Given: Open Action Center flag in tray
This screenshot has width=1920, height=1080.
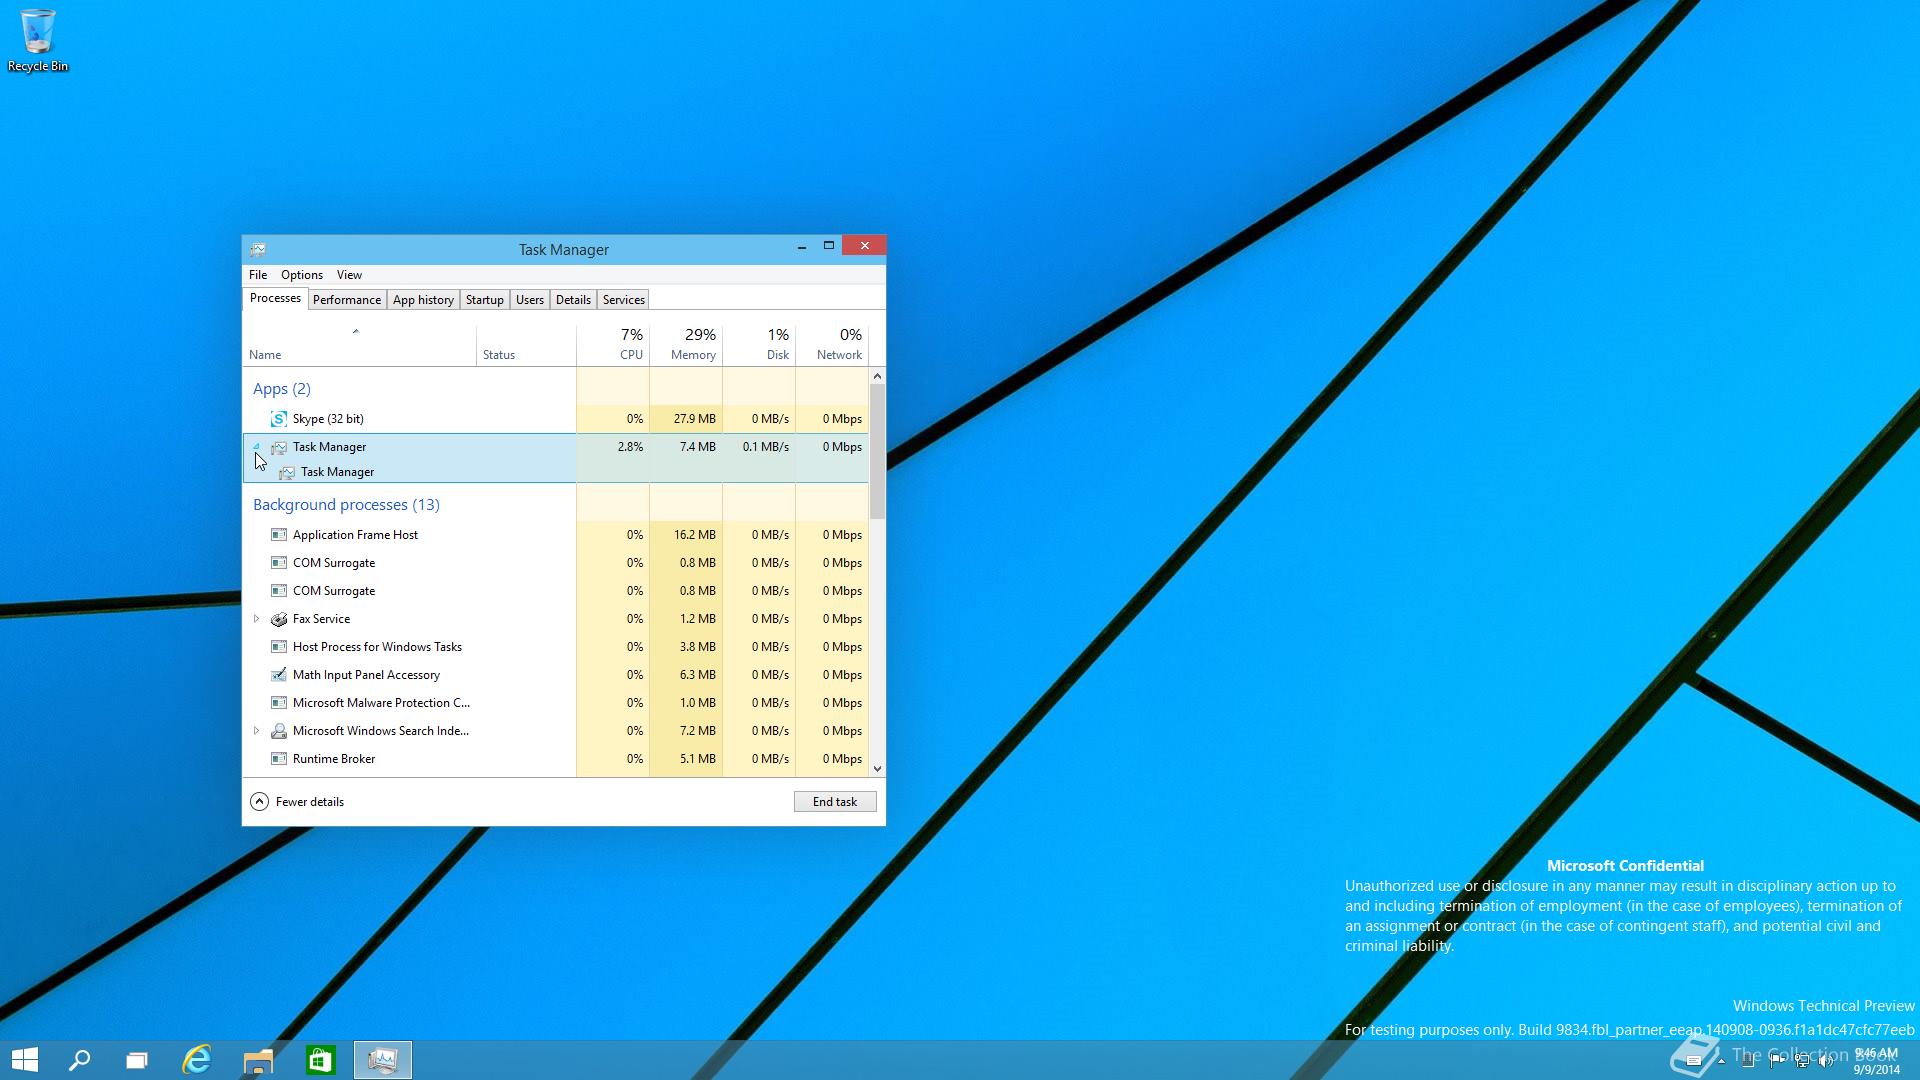Looking at the screenshot, I should (1776, 1061).
